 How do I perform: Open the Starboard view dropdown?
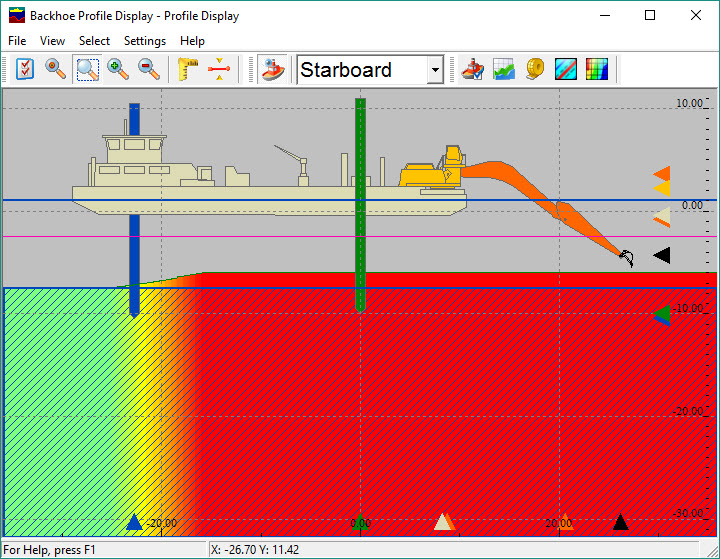(435, 70)
